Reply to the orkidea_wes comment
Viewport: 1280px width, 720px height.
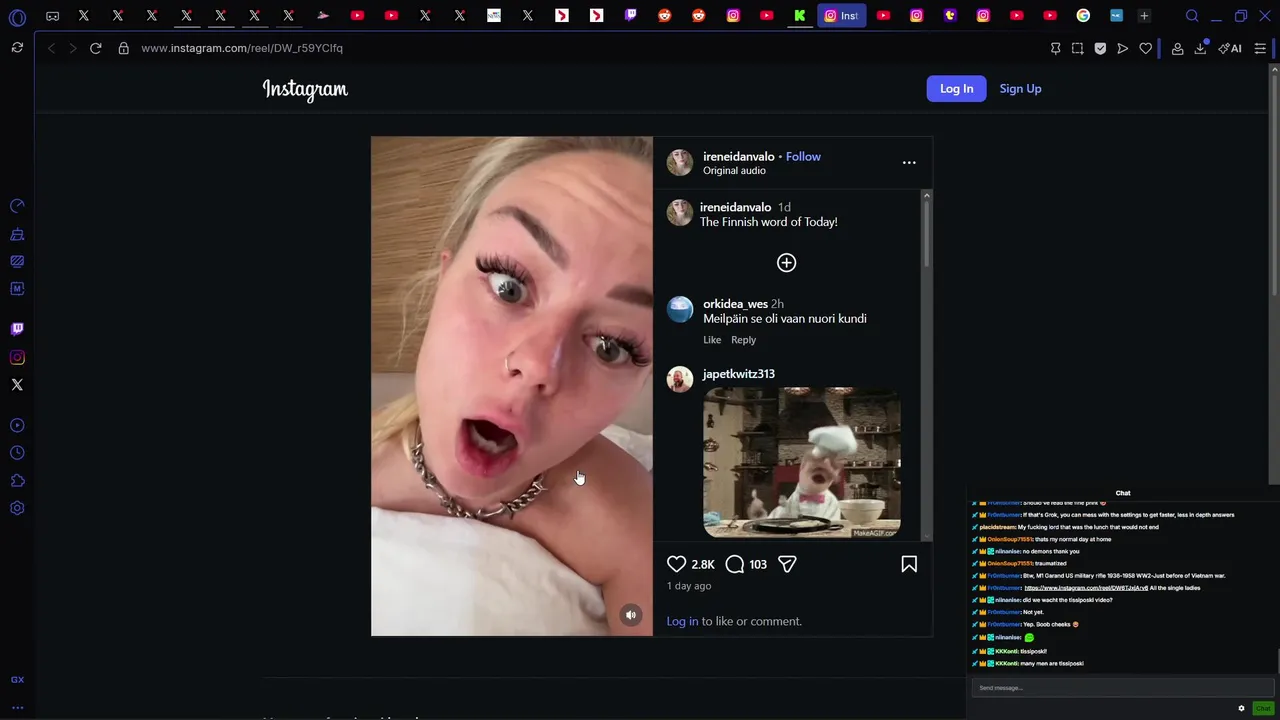(x=743, y=340)
